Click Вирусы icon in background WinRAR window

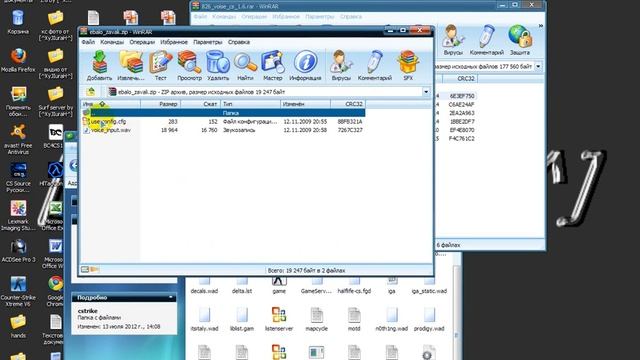tap(453, 40)
